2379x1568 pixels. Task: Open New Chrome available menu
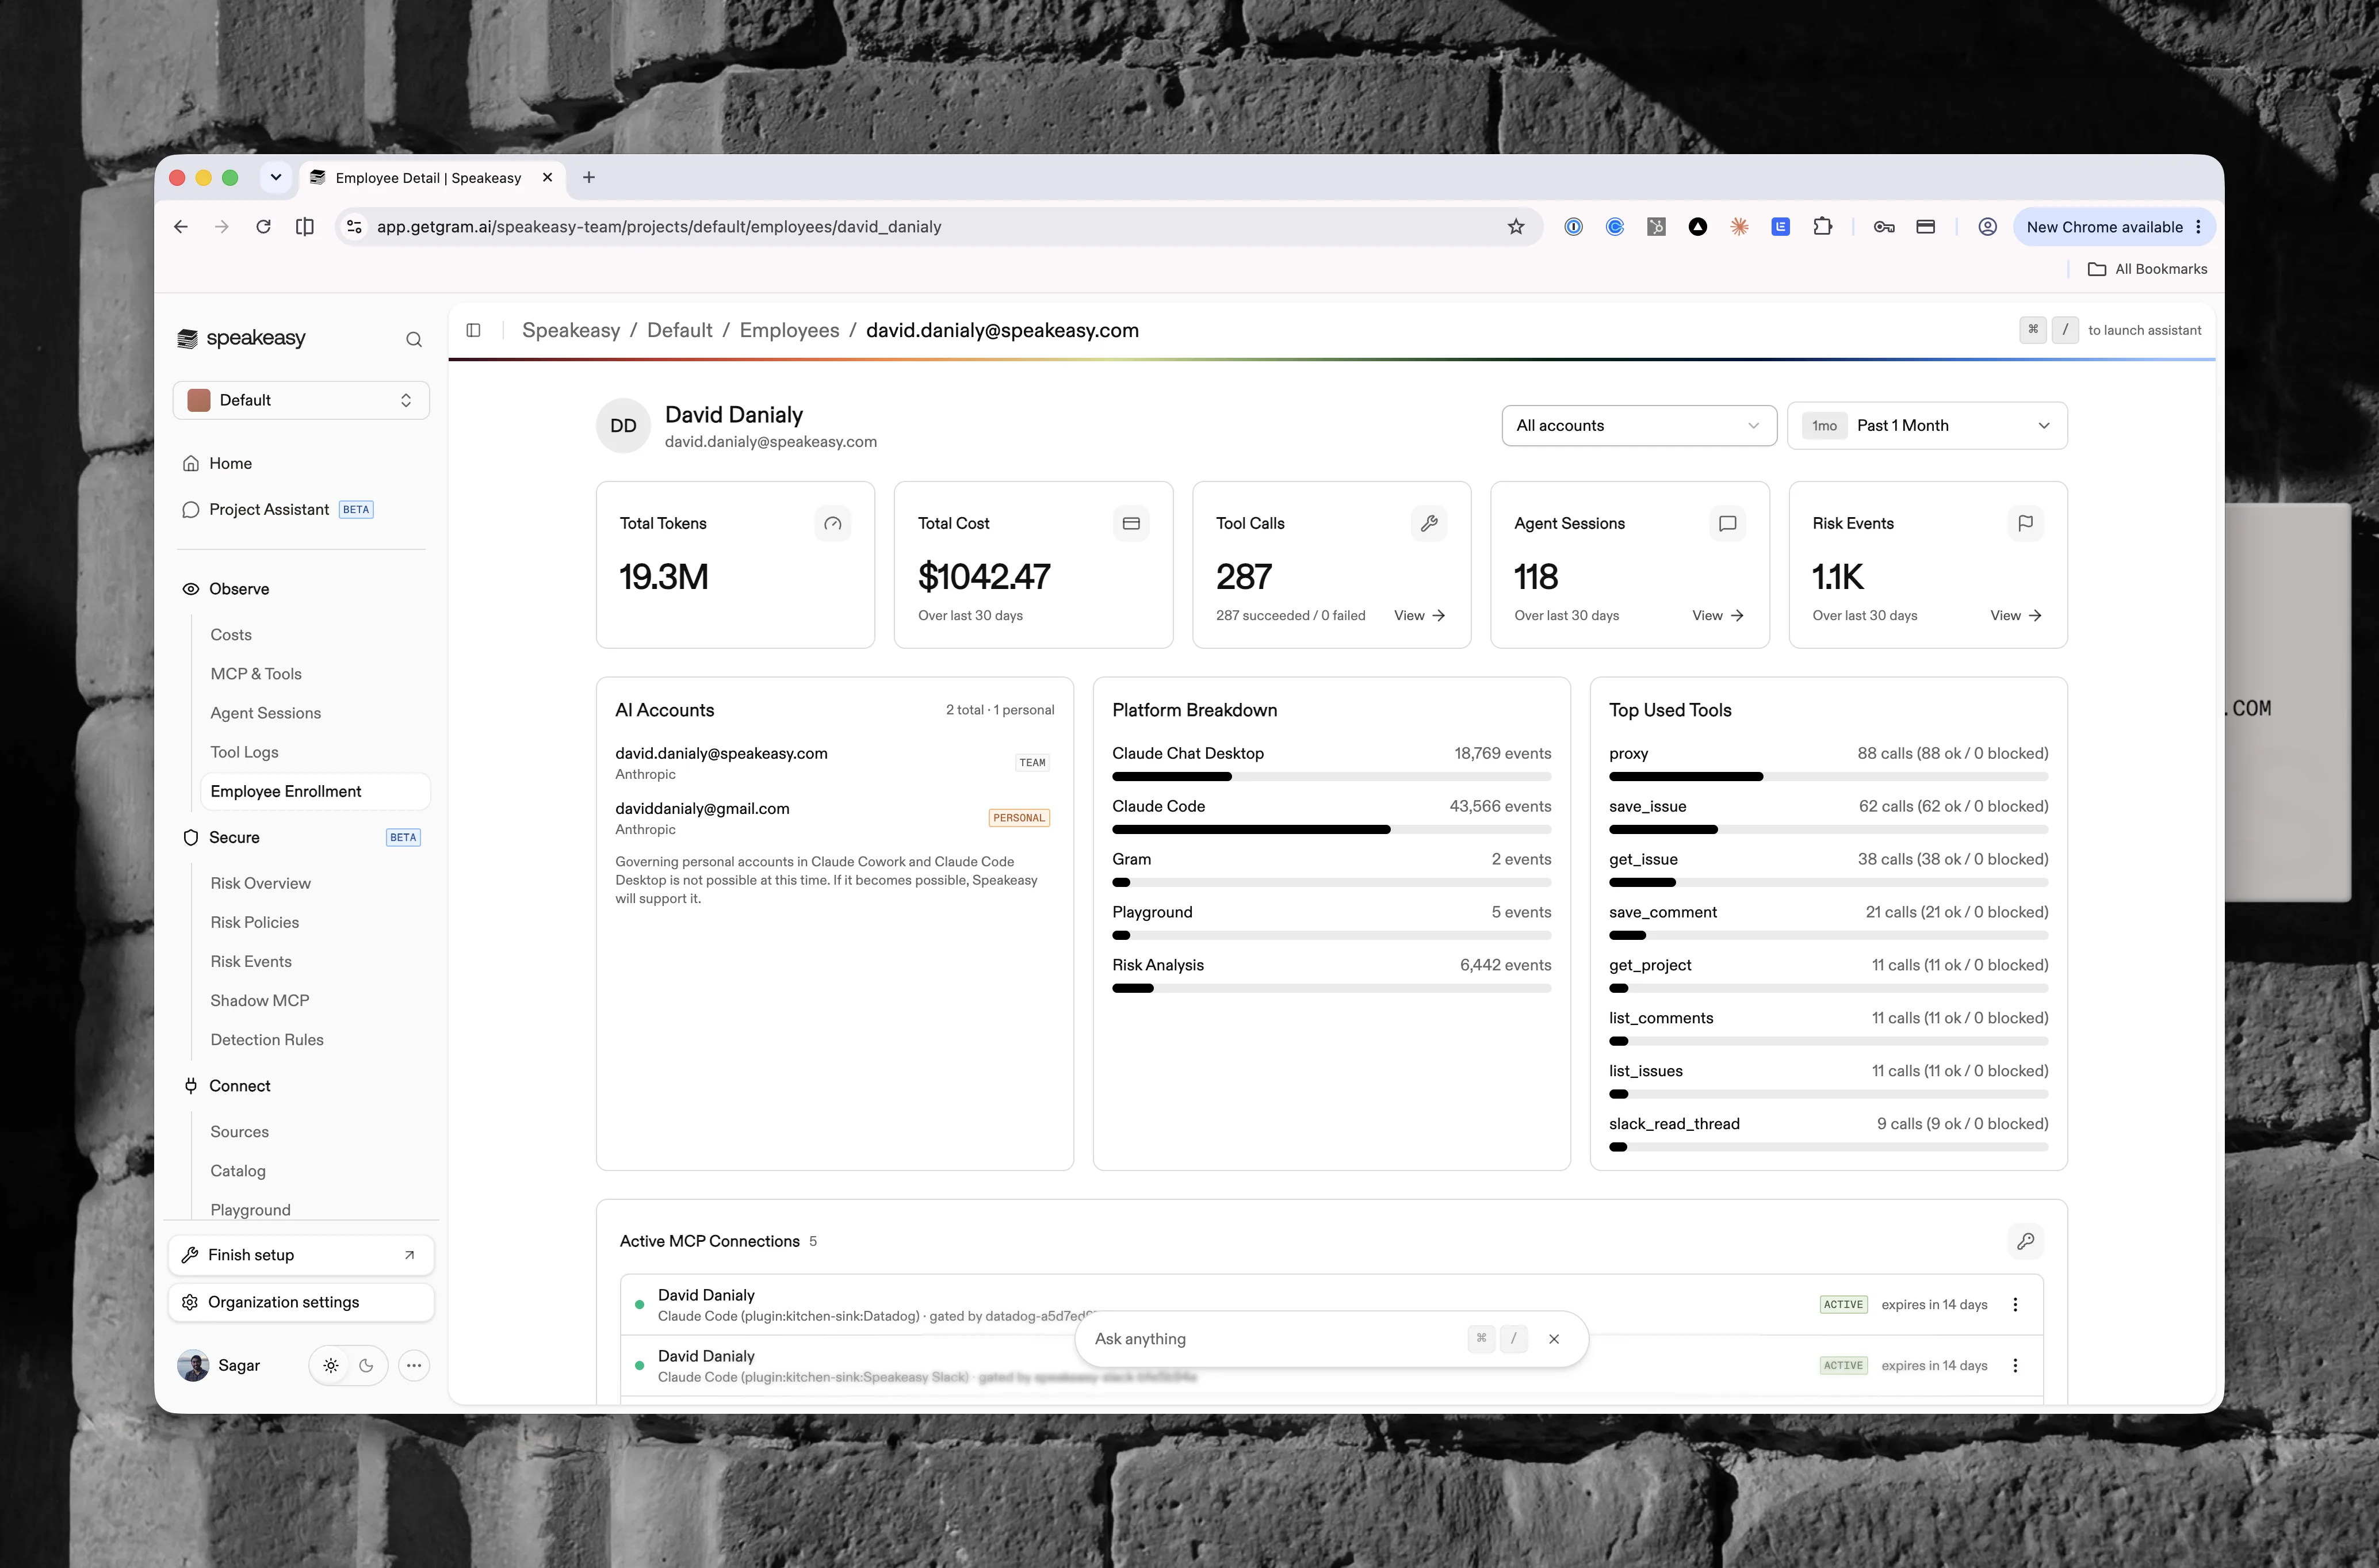pos(2114,227)
